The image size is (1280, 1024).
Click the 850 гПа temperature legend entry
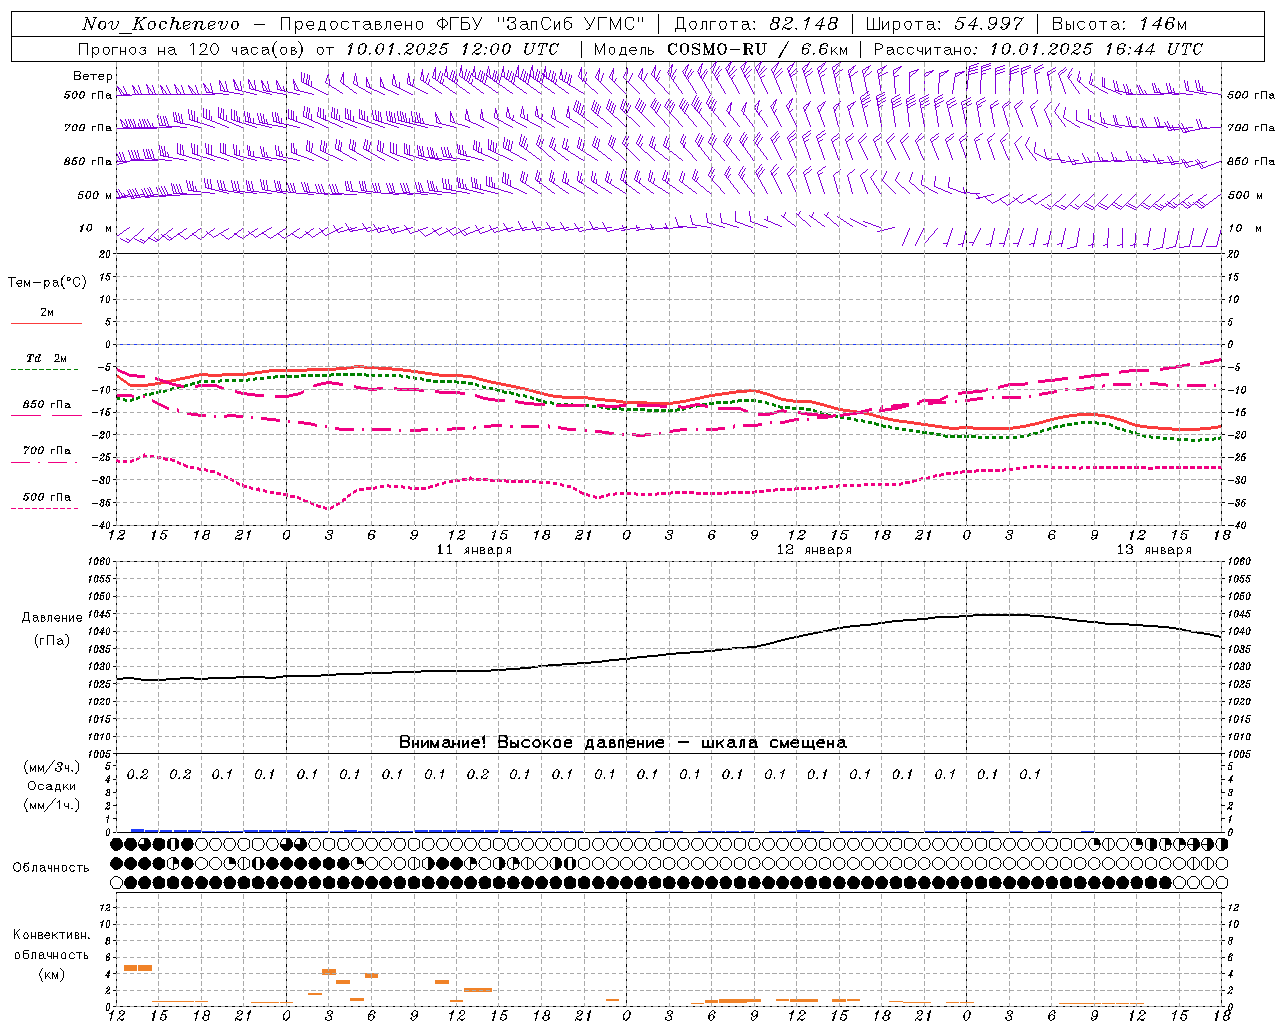pyautogui.click(x=47, y=405)
